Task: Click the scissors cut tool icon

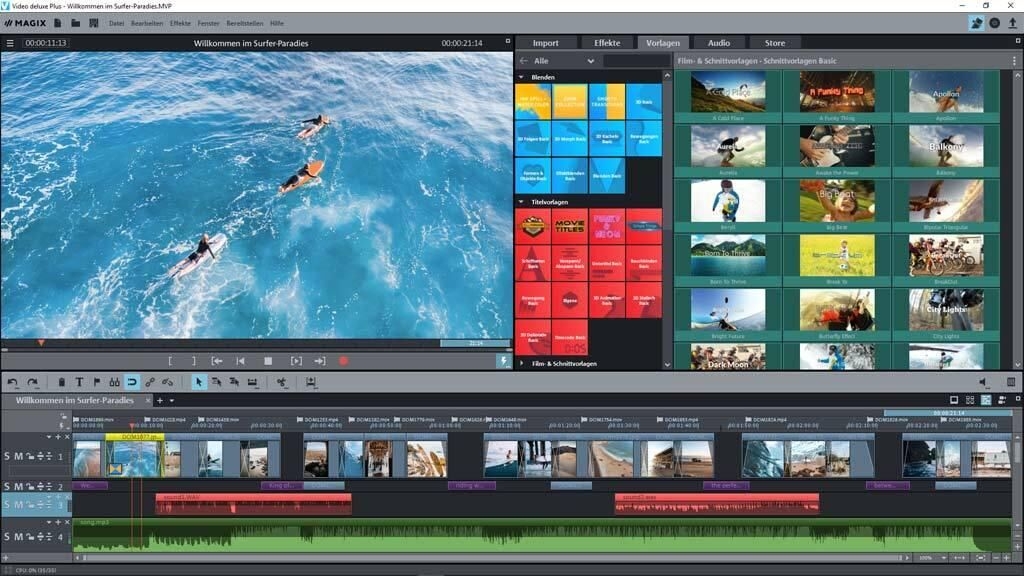Action: pyautogui.click(x=283, y=382)
